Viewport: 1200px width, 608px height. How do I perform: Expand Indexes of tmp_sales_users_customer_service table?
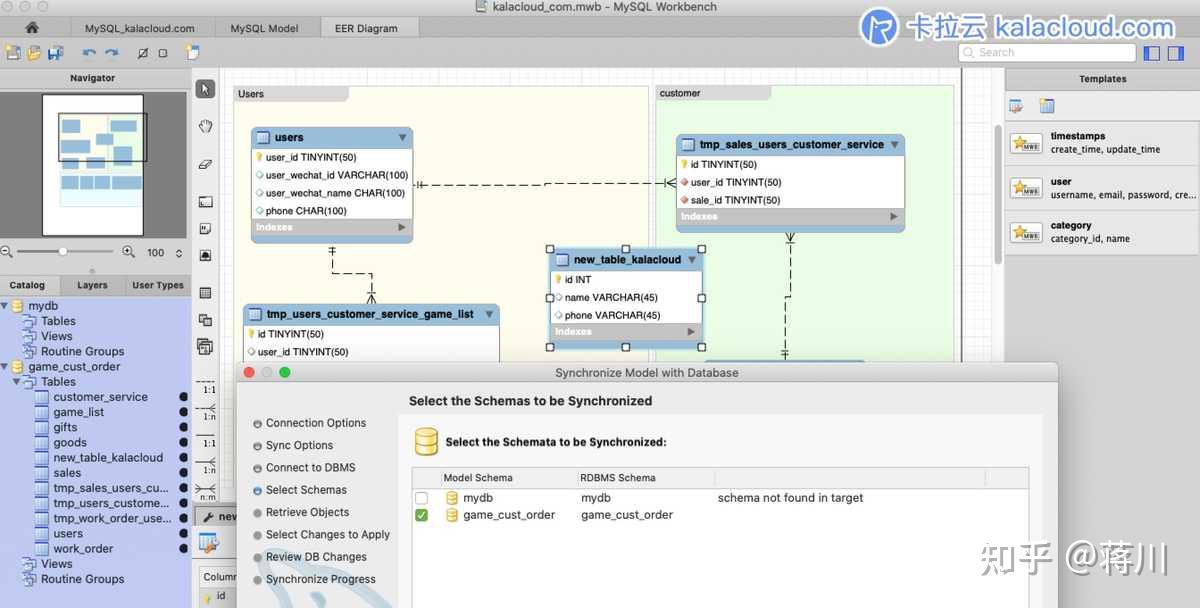click(894, 217)
